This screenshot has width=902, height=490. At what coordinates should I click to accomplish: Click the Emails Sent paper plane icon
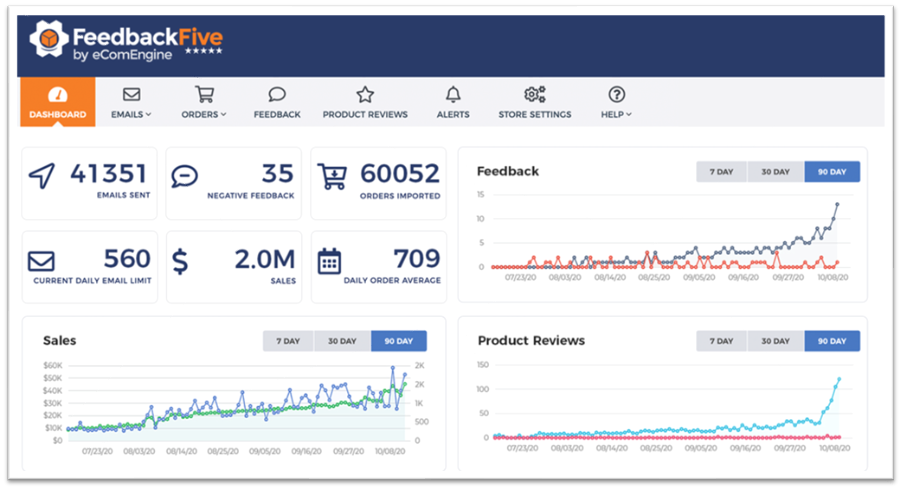pos(42,177)
